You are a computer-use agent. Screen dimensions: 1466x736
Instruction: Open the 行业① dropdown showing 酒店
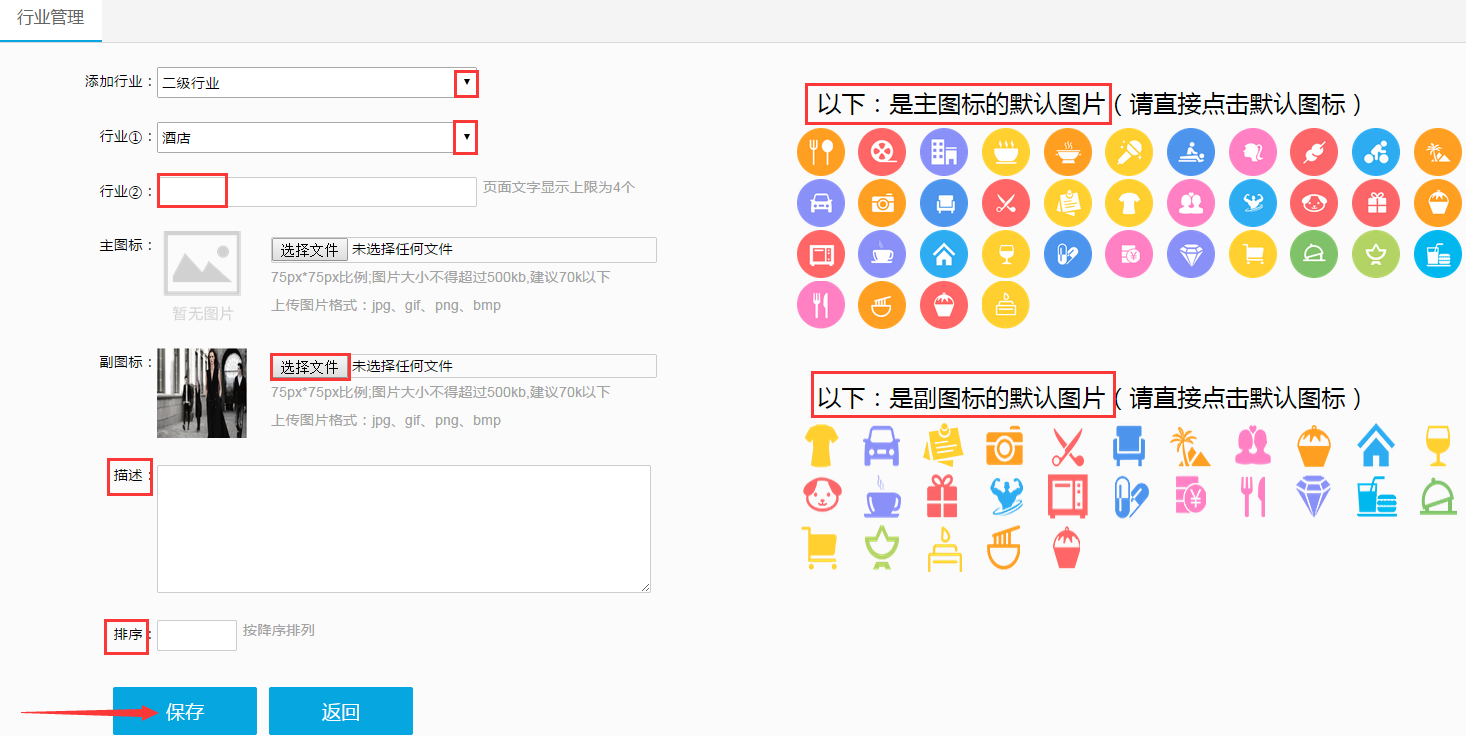[x=317, y=138]
